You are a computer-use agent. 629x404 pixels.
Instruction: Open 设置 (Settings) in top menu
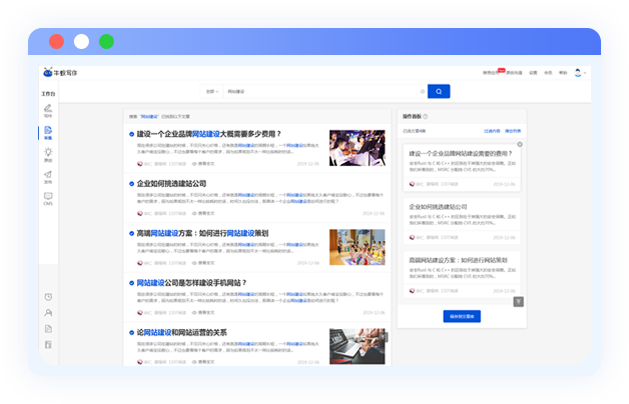coord(533,73)
